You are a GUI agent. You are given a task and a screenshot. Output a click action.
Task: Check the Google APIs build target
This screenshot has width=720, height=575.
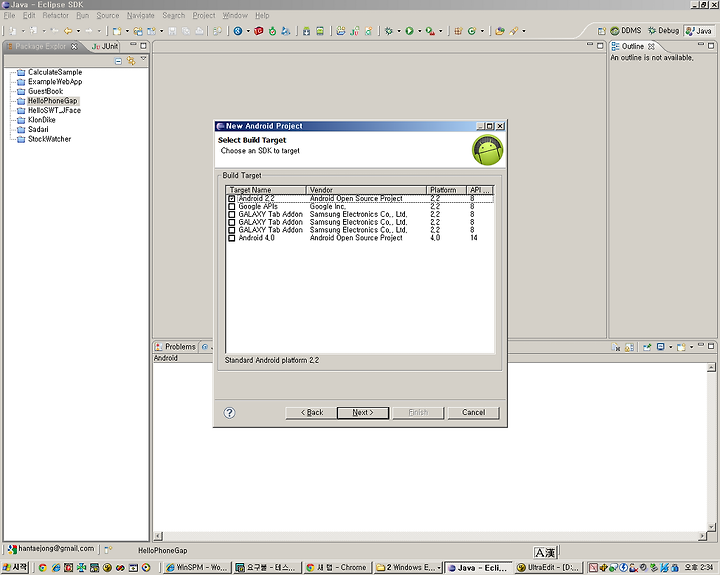[231, 207]
